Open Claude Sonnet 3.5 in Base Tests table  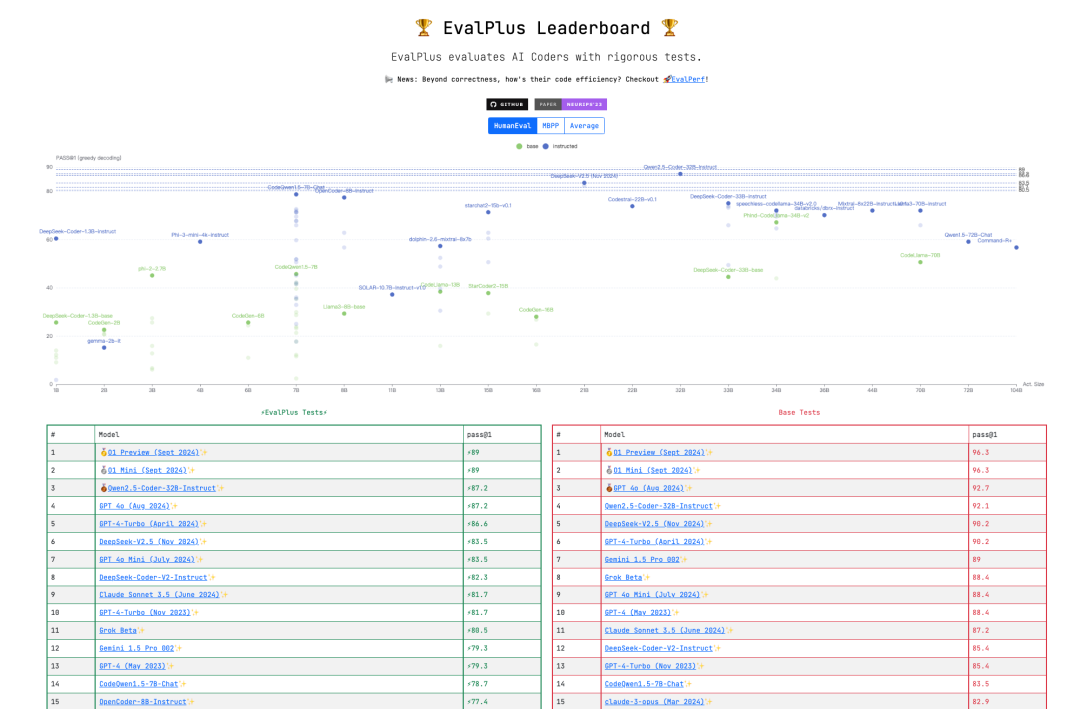tap(665, 630)
